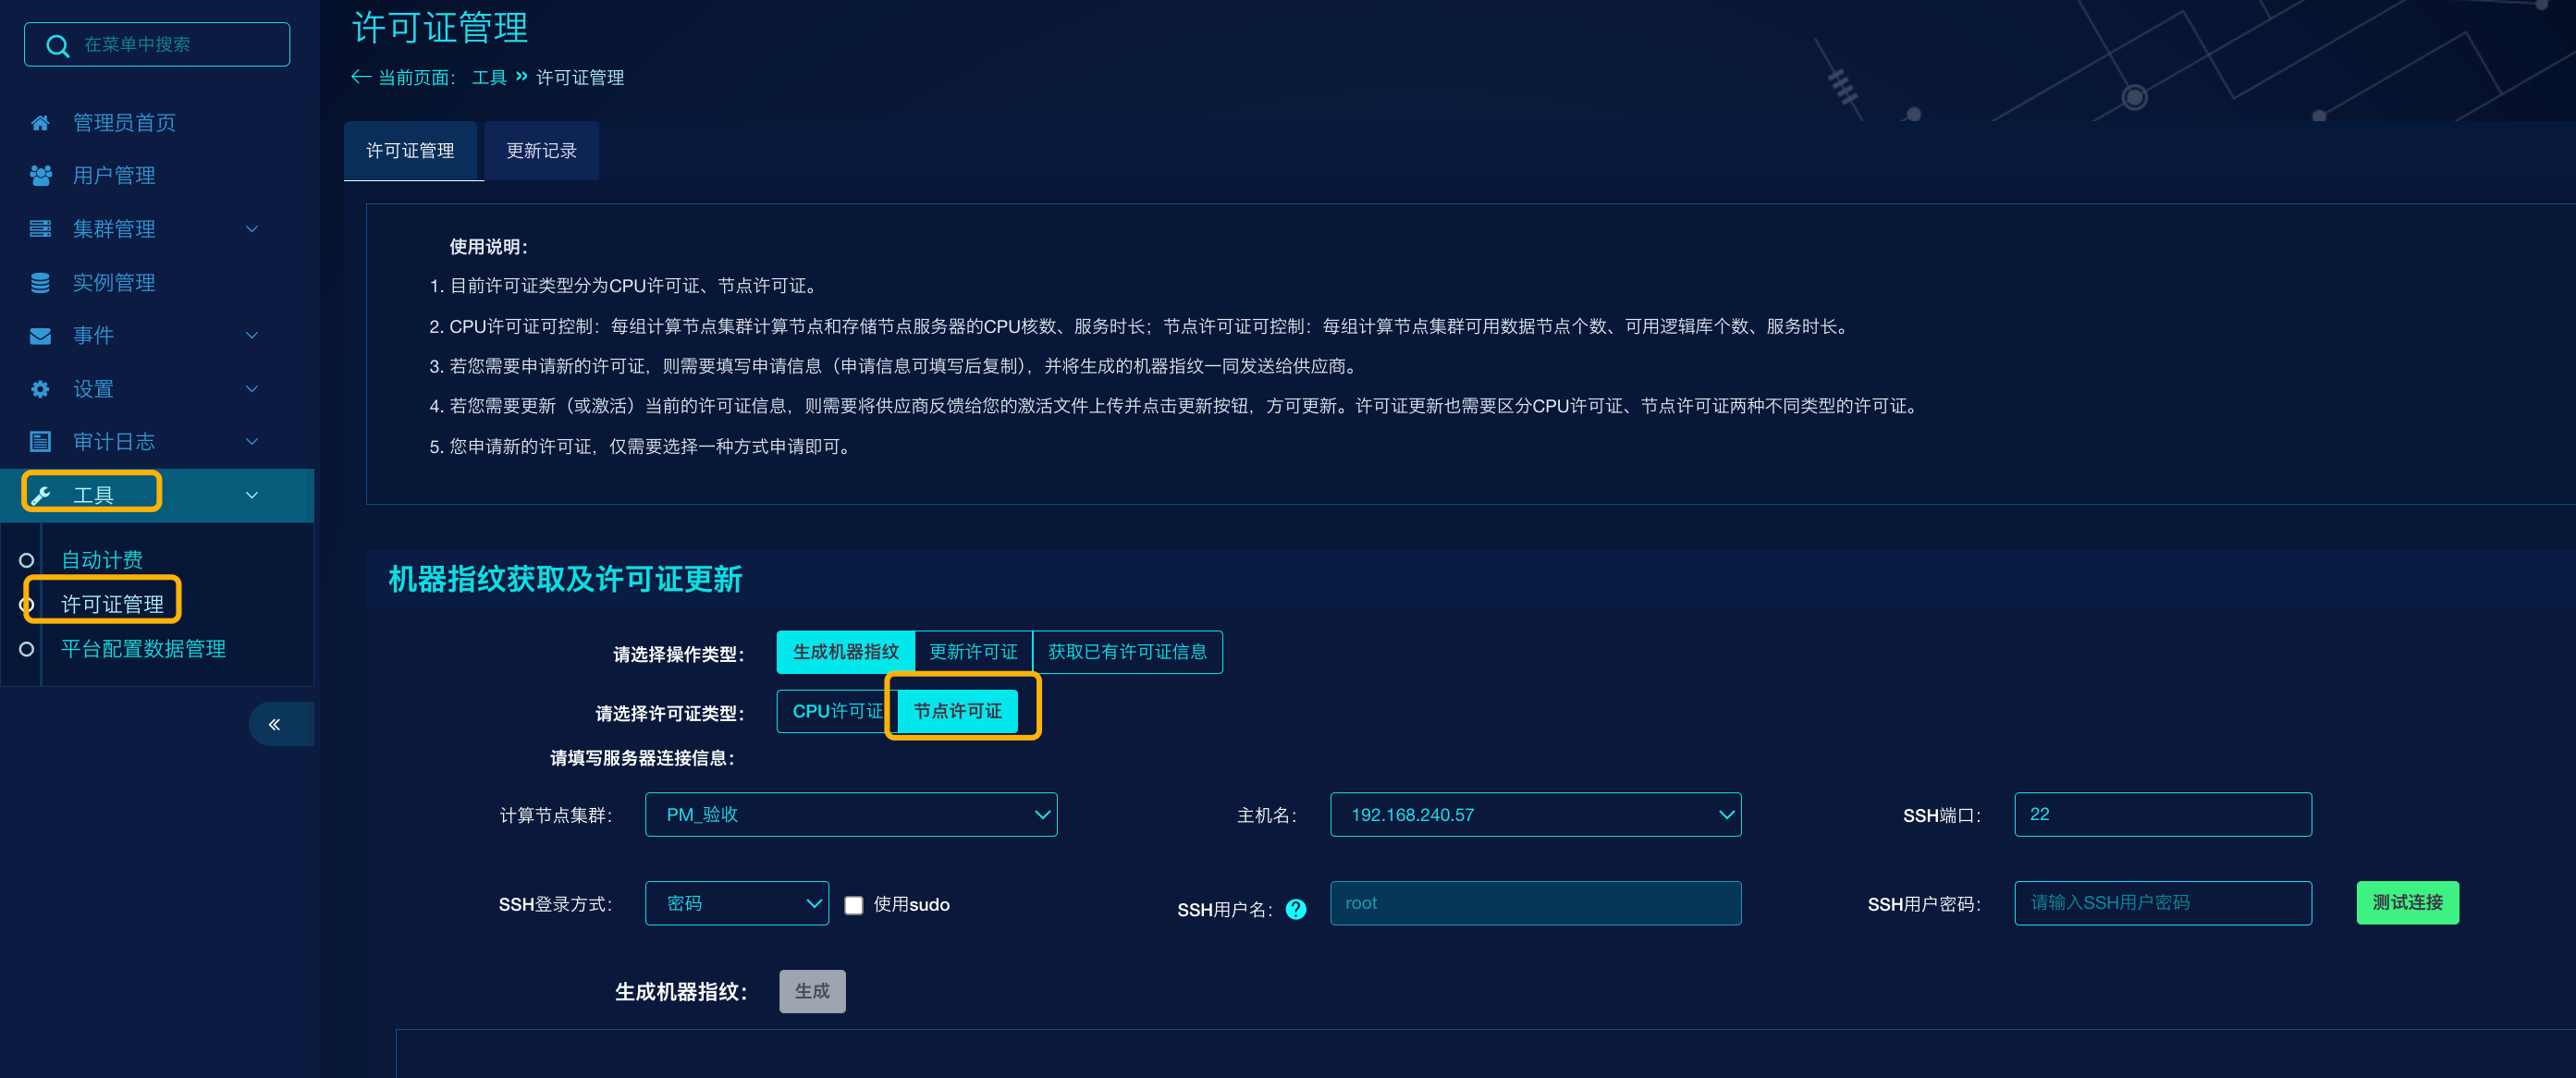This screenshot has width=2576, height=1078.
Task: Open the 计算节点集群 dropdown
Action: pyautogui.click(x=850, y=815)
